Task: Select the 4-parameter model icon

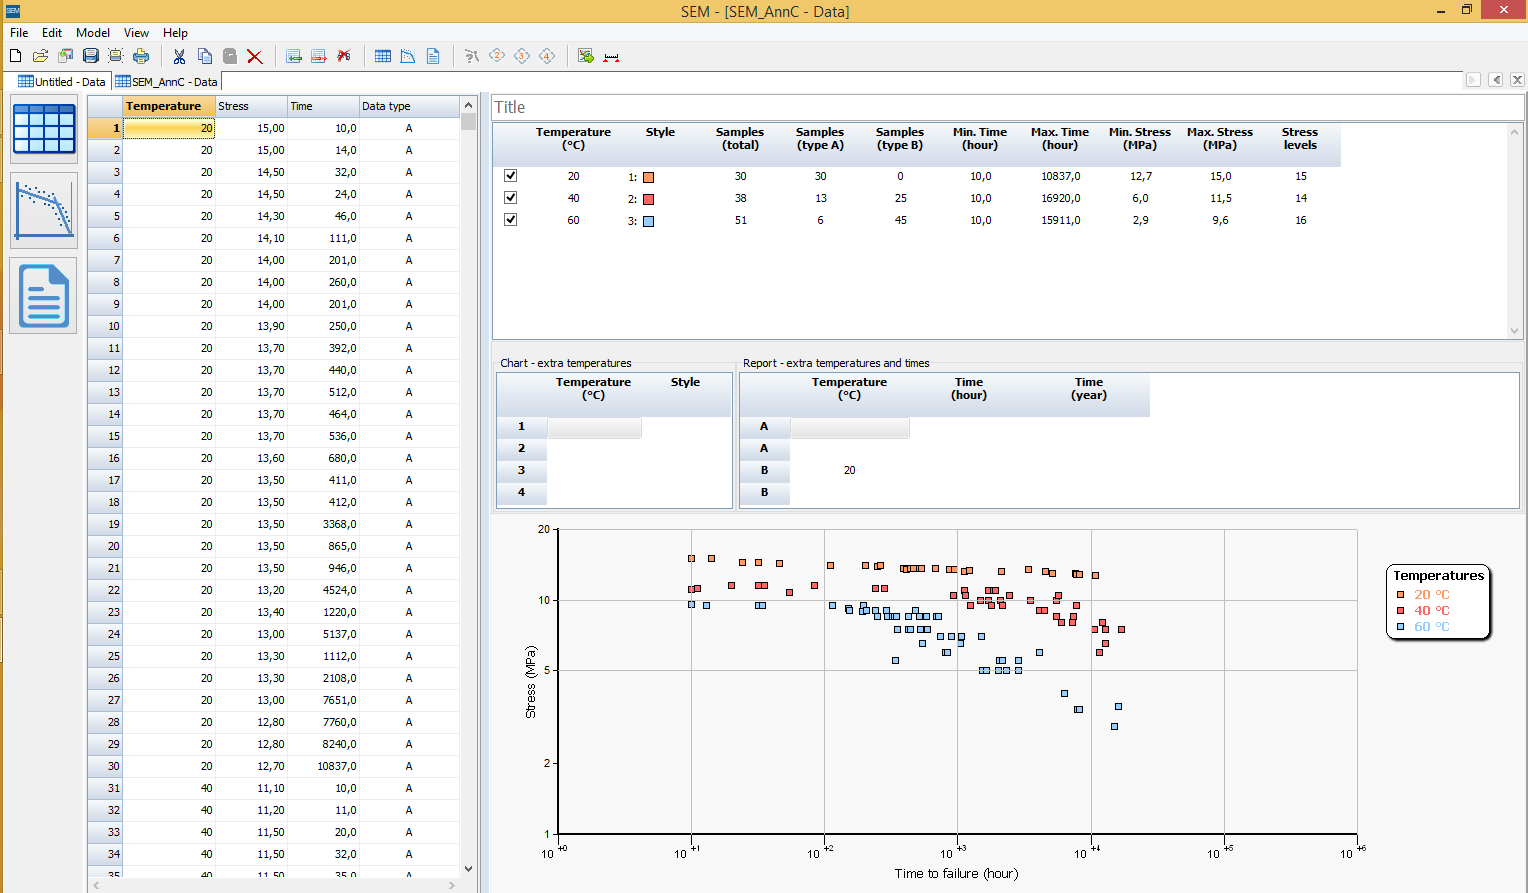Action: pyautogui.click(x=547, y=56)
